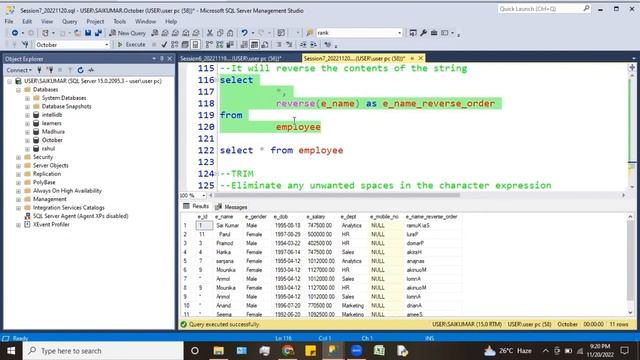Open the zoom 100 % dropdown
This screenshot has height=360, width=640.
(x=204, y=196)
